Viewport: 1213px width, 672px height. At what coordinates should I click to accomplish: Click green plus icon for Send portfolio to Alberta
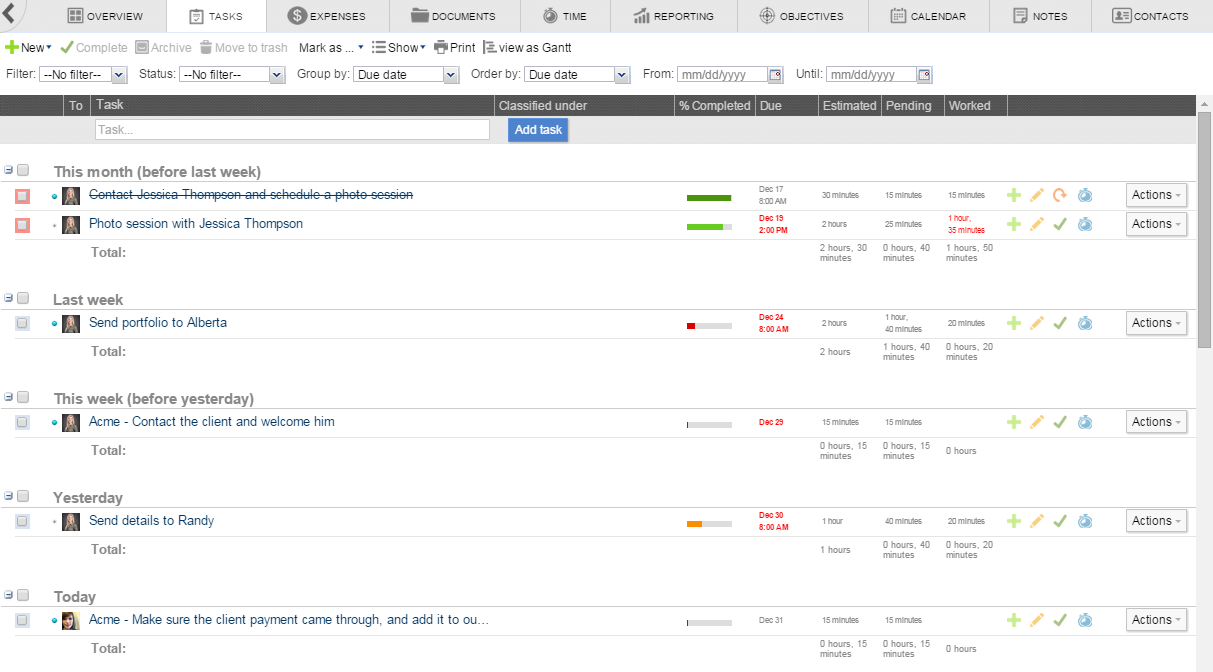tap(1014, 323)
